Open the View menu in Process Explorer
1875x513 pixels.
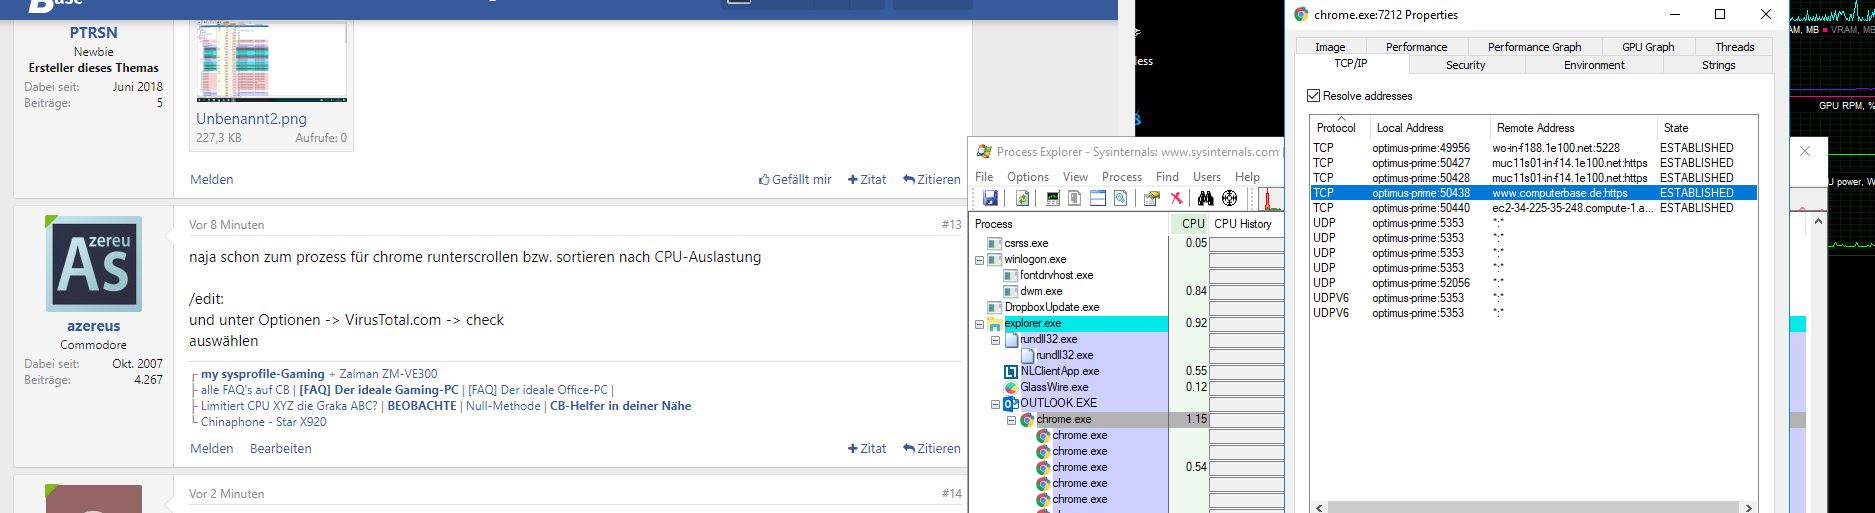point(1075,176)
